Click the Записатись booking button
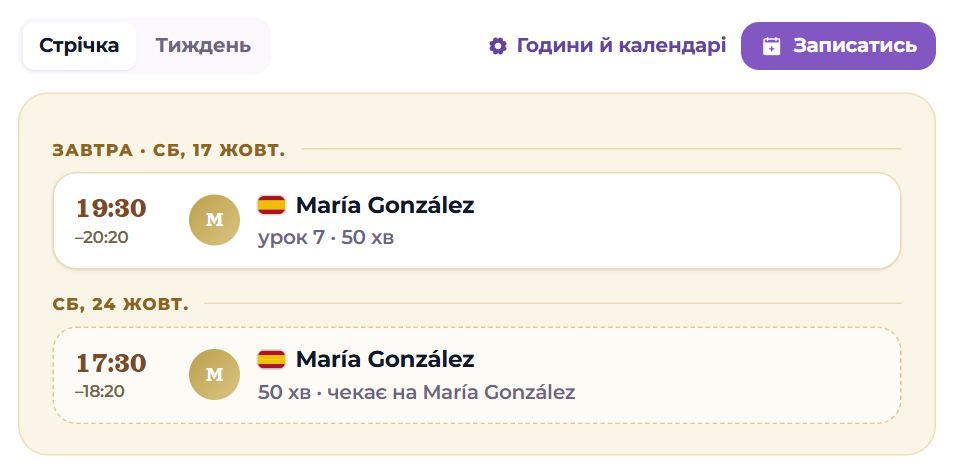This screenshot has height=473, width=954. [838, 46]
